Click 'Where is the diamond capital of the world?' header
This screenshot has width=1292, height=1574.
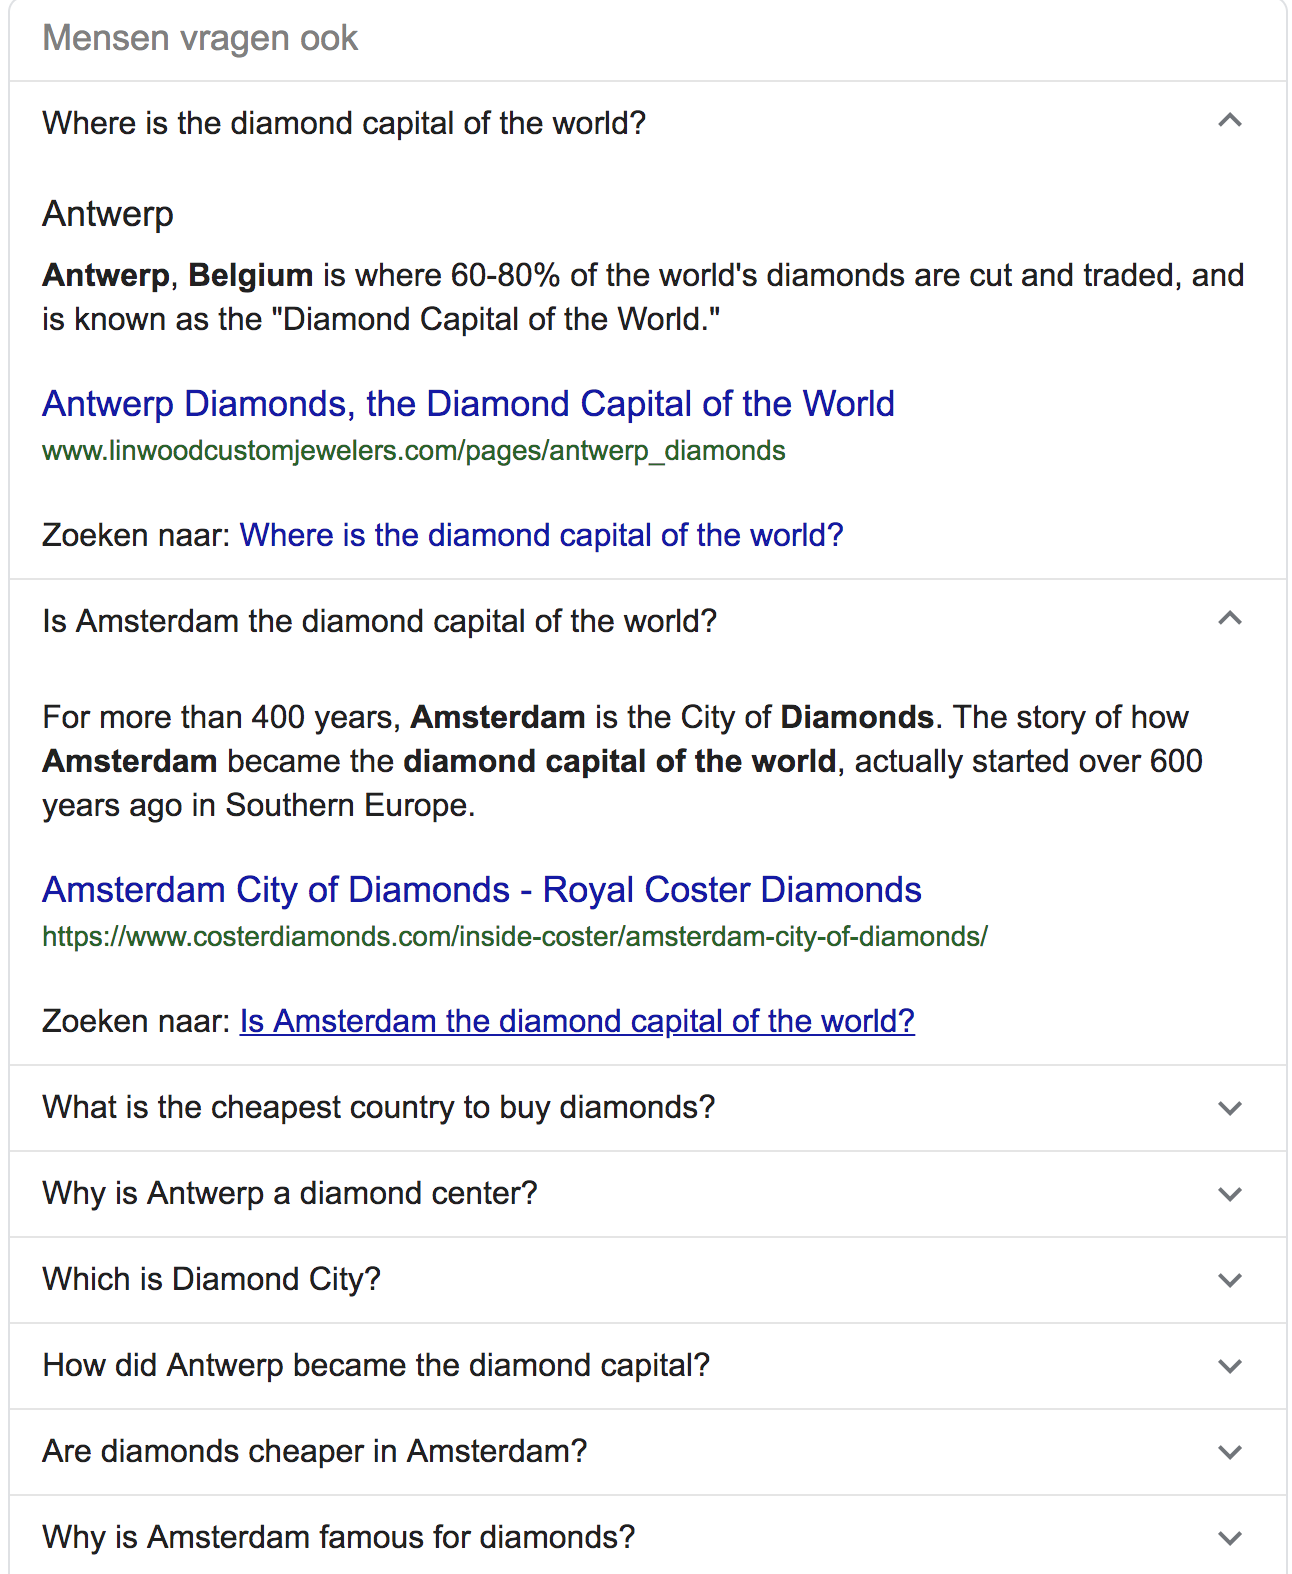345,123
